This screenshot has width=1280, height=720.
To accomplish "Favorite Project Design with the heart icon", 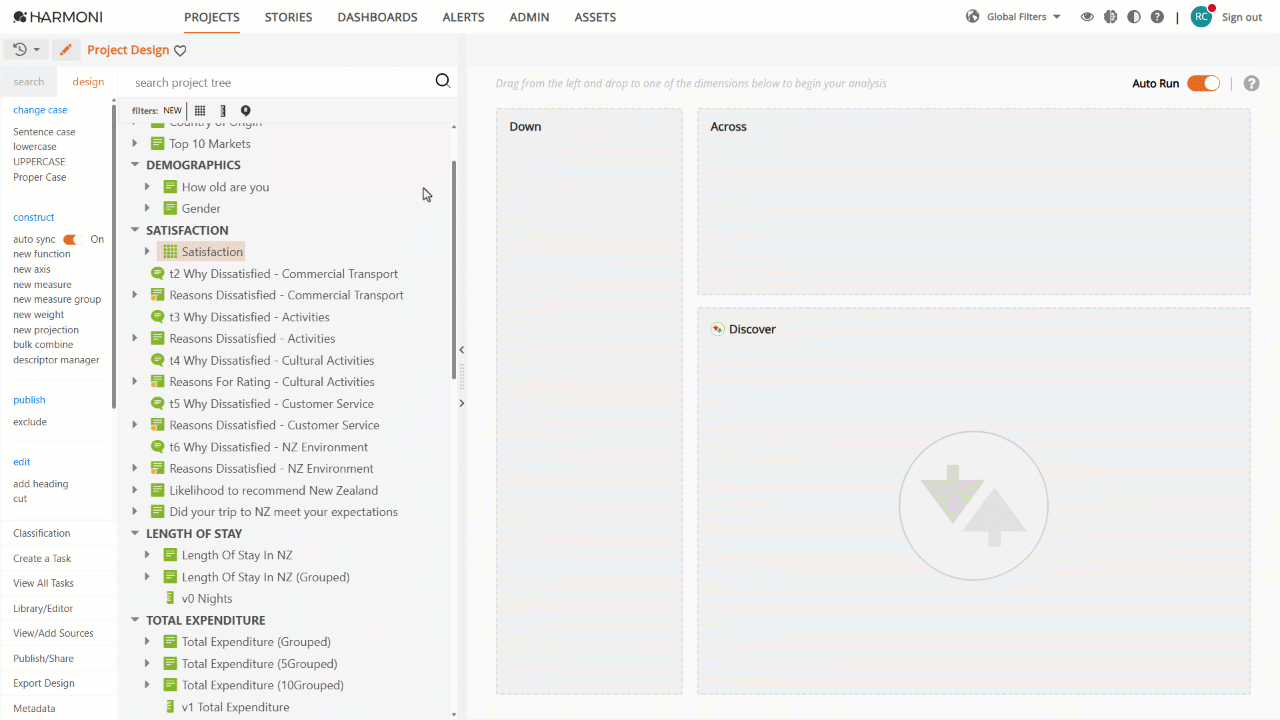I will [180, 51].
